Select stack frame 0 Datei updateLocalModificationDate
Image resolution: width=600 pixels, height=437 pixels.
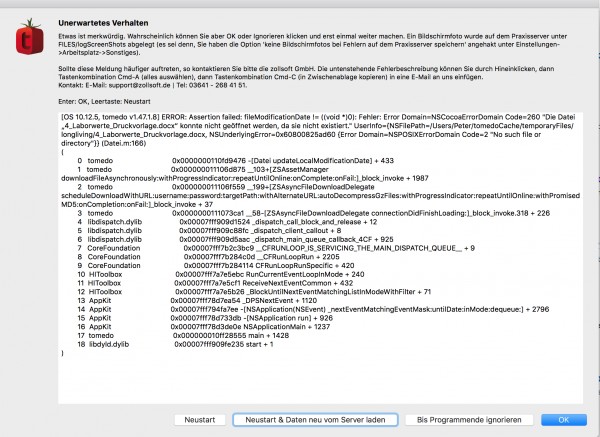pyautogui.click(x=235, y=161)
